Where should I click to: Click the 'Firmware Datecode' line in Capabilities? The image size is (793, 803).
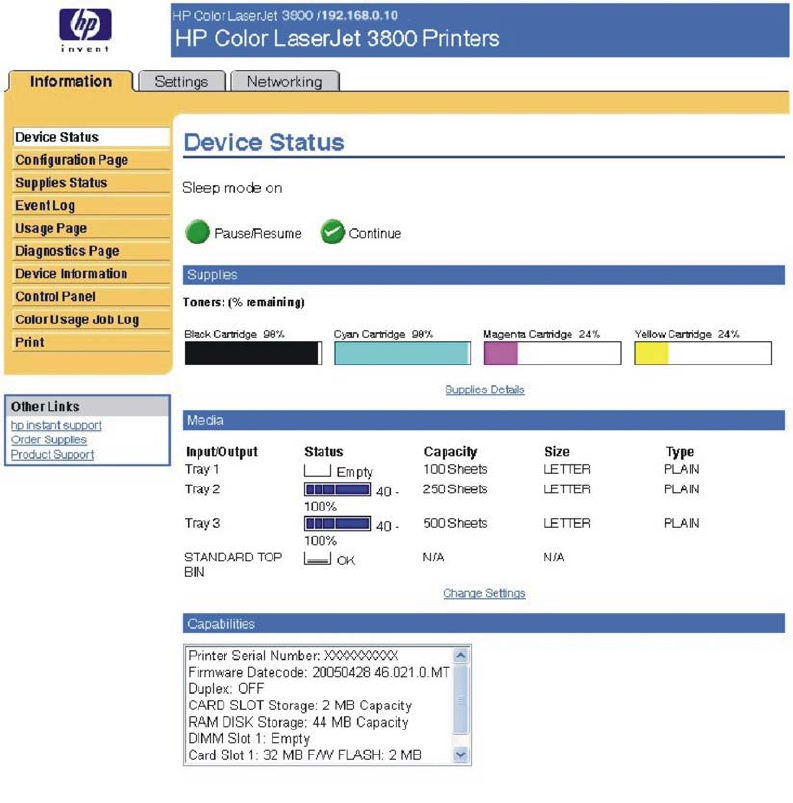coord(319,672)
